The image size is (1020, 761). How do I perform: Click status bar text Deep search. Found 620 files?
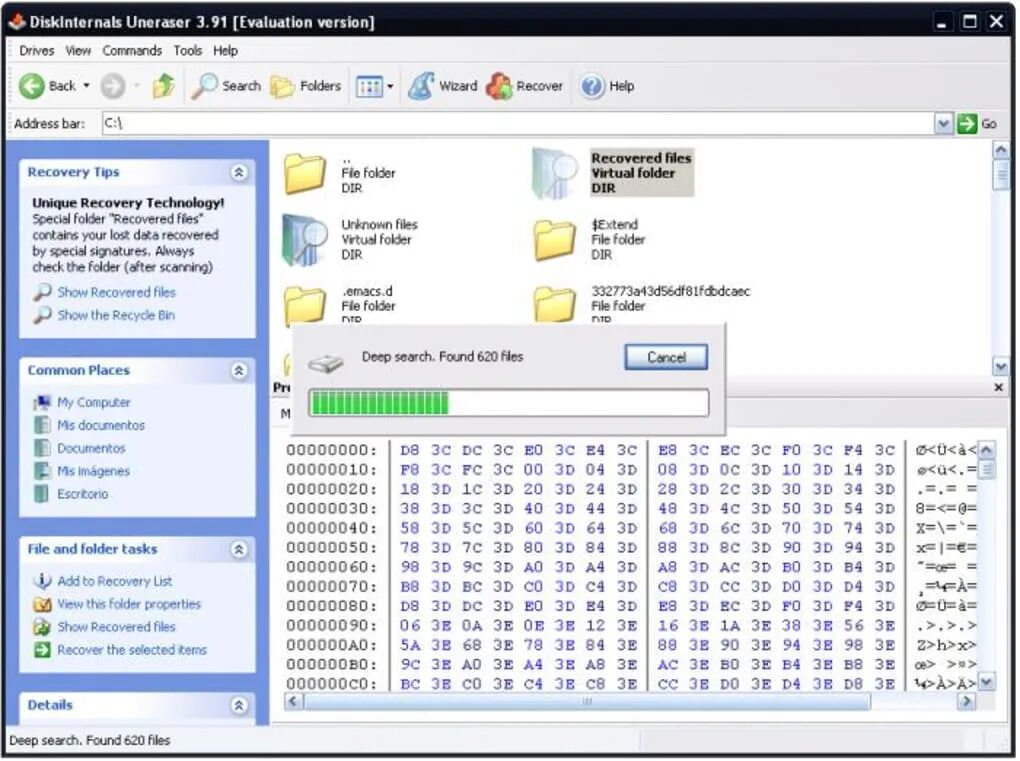click(90, 741)
